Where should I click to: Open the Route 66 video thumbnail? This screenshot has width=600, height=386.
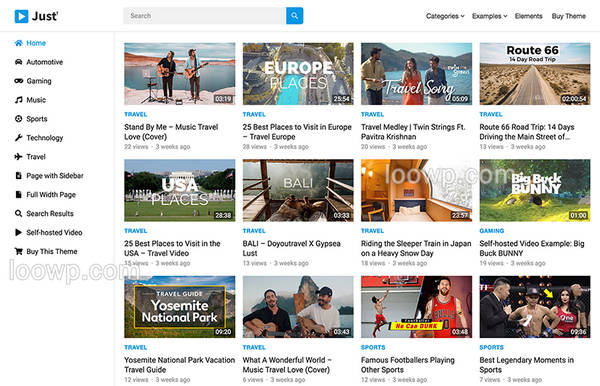click(x=535, y=73)
